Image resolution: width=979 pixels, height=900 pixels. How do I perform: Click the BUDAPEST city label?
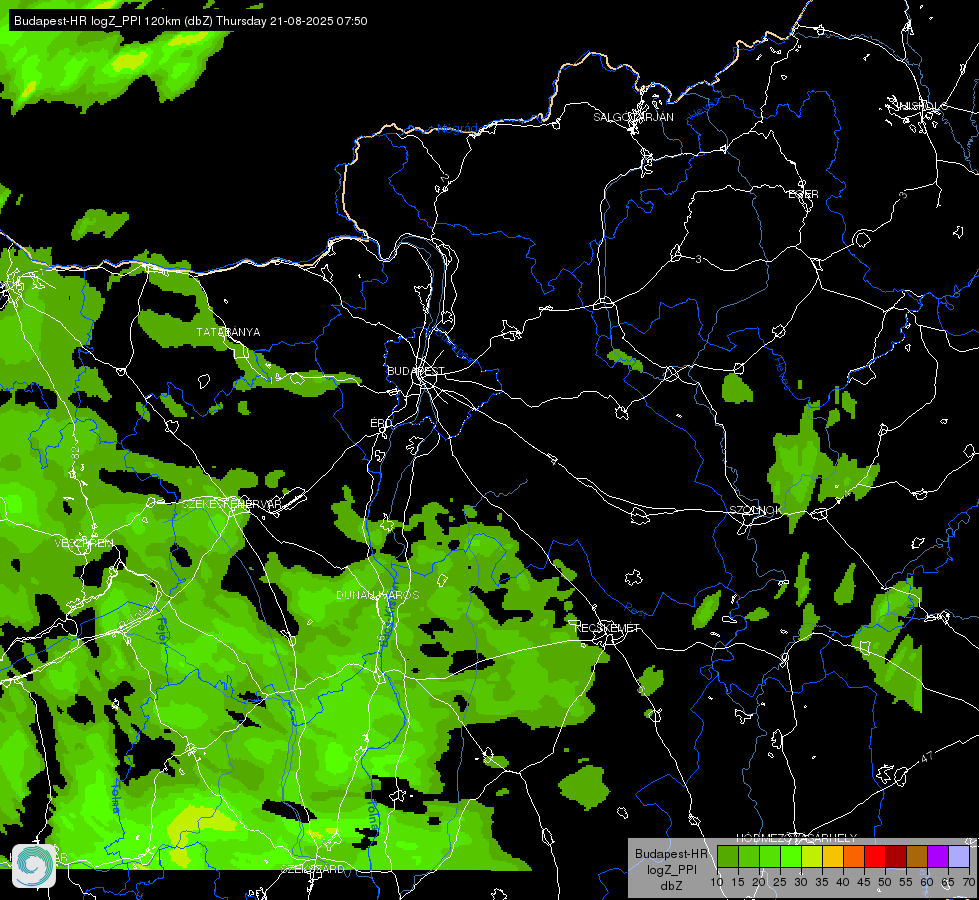[x=416, y=371]
